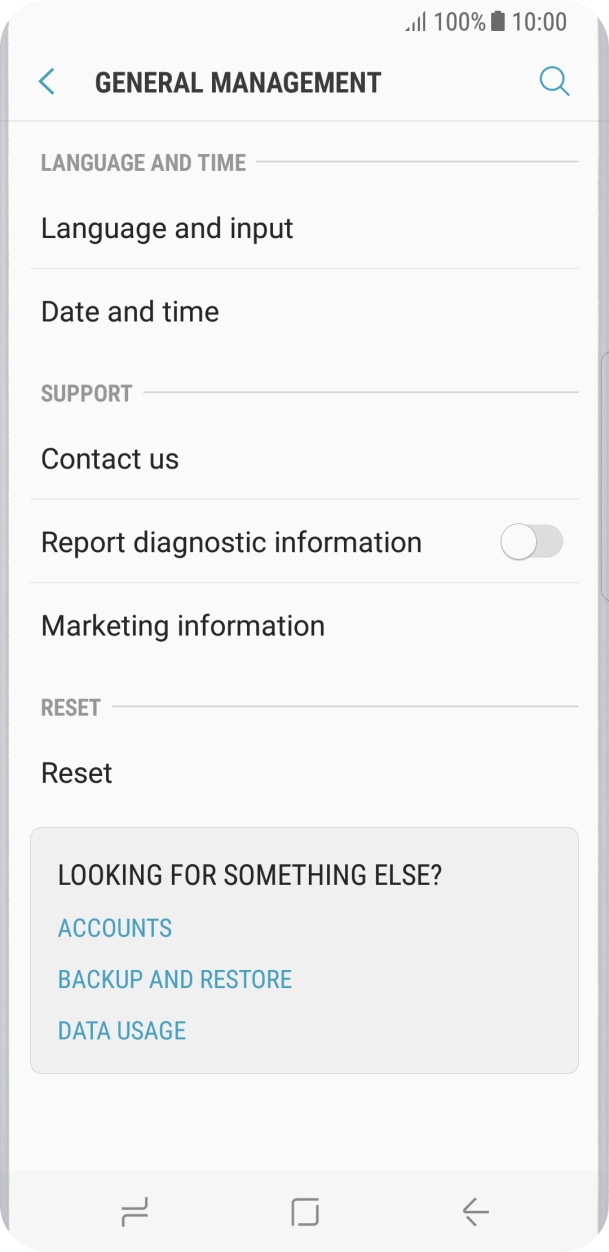609x1252 pixels.
Task: Open Marketing information
Action: [x=183, y=626]
